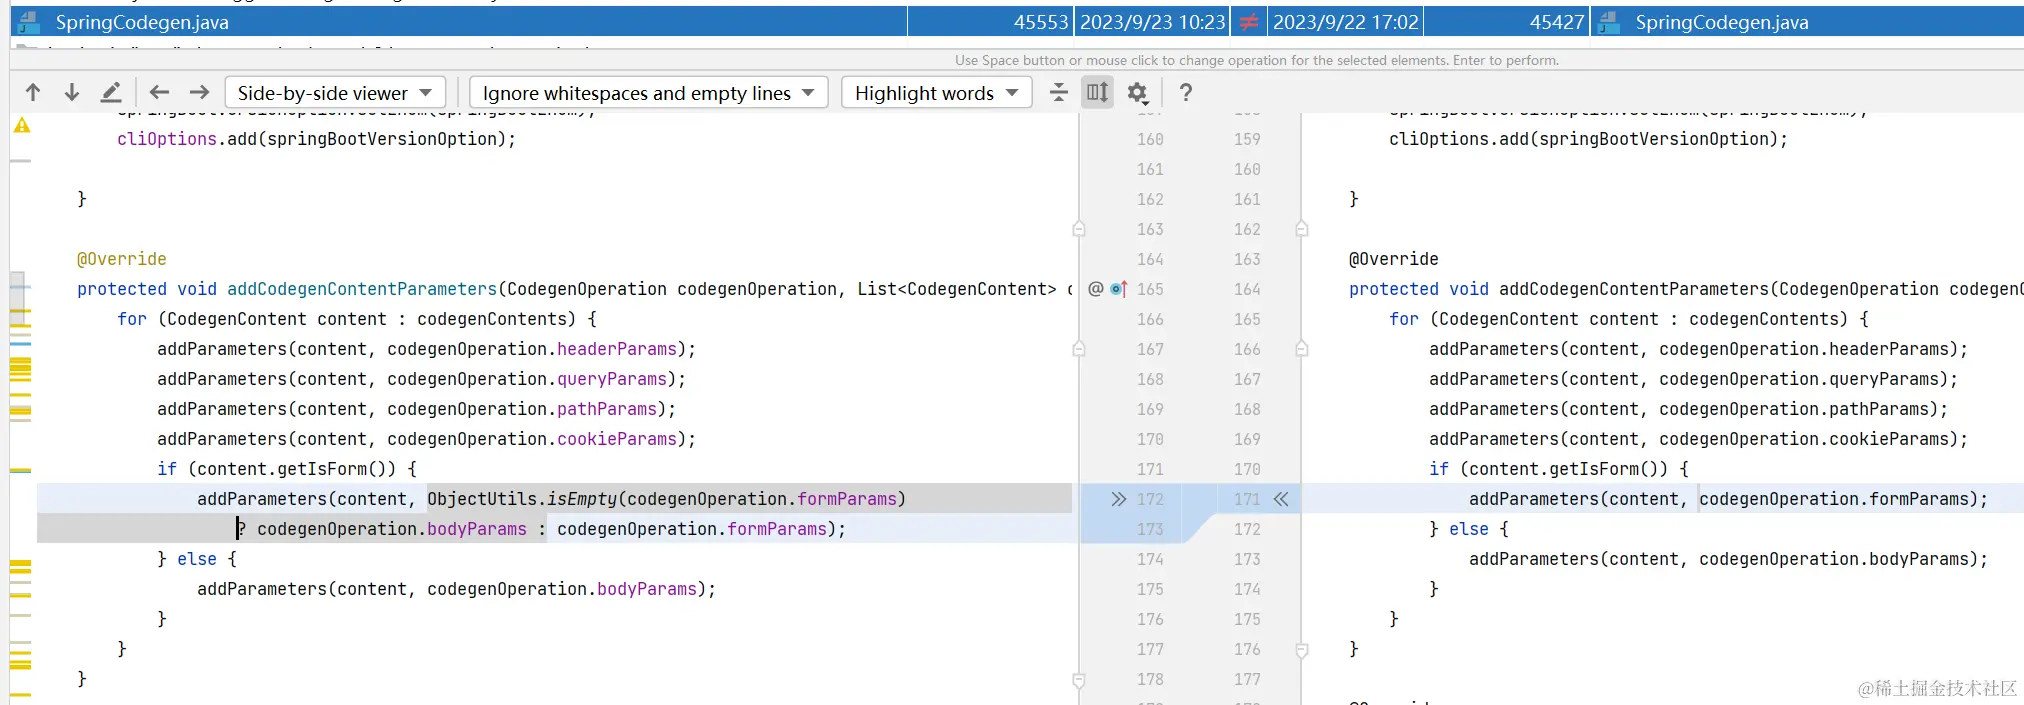The width and height of the screenshot is (2024, 705).
Task: Click bodyParams in left ternary line
Action: pyautogui.click(x=477, y=529)
